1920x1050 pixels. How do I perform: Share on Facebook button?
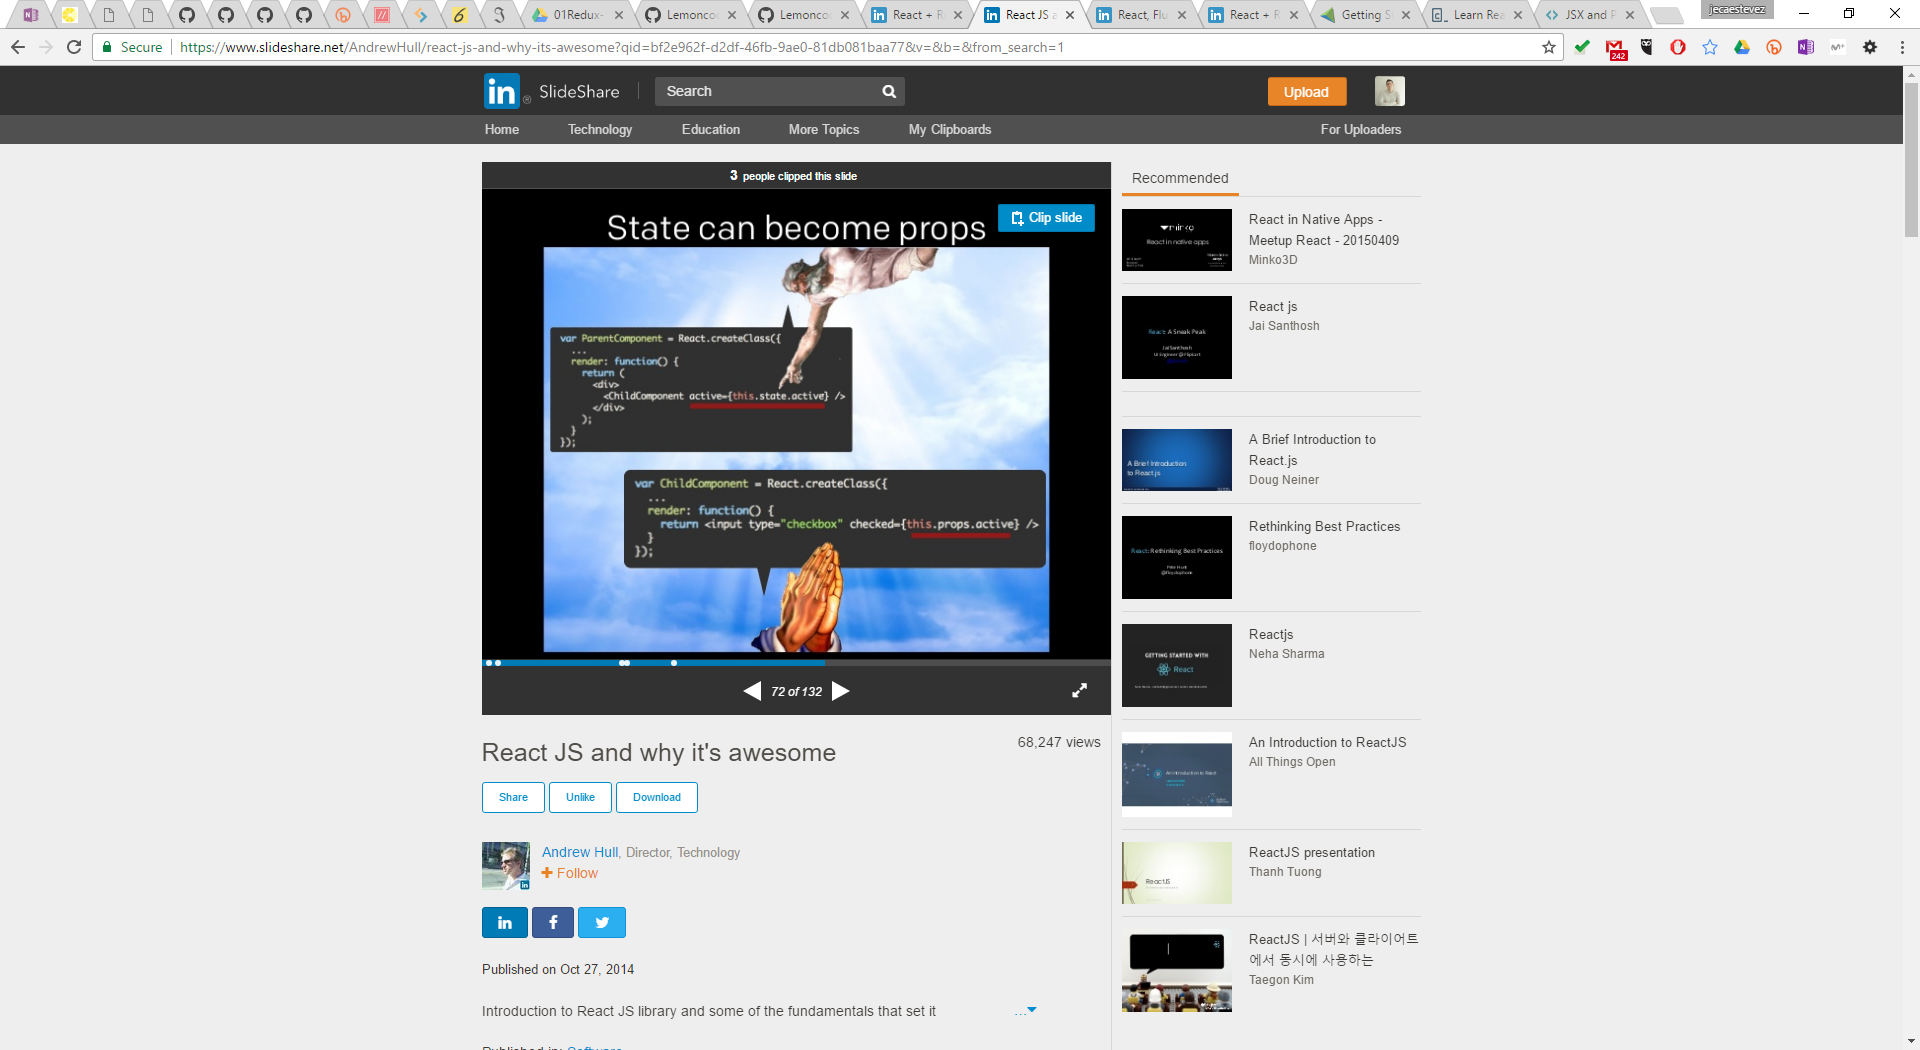click(x=553, y=922)
